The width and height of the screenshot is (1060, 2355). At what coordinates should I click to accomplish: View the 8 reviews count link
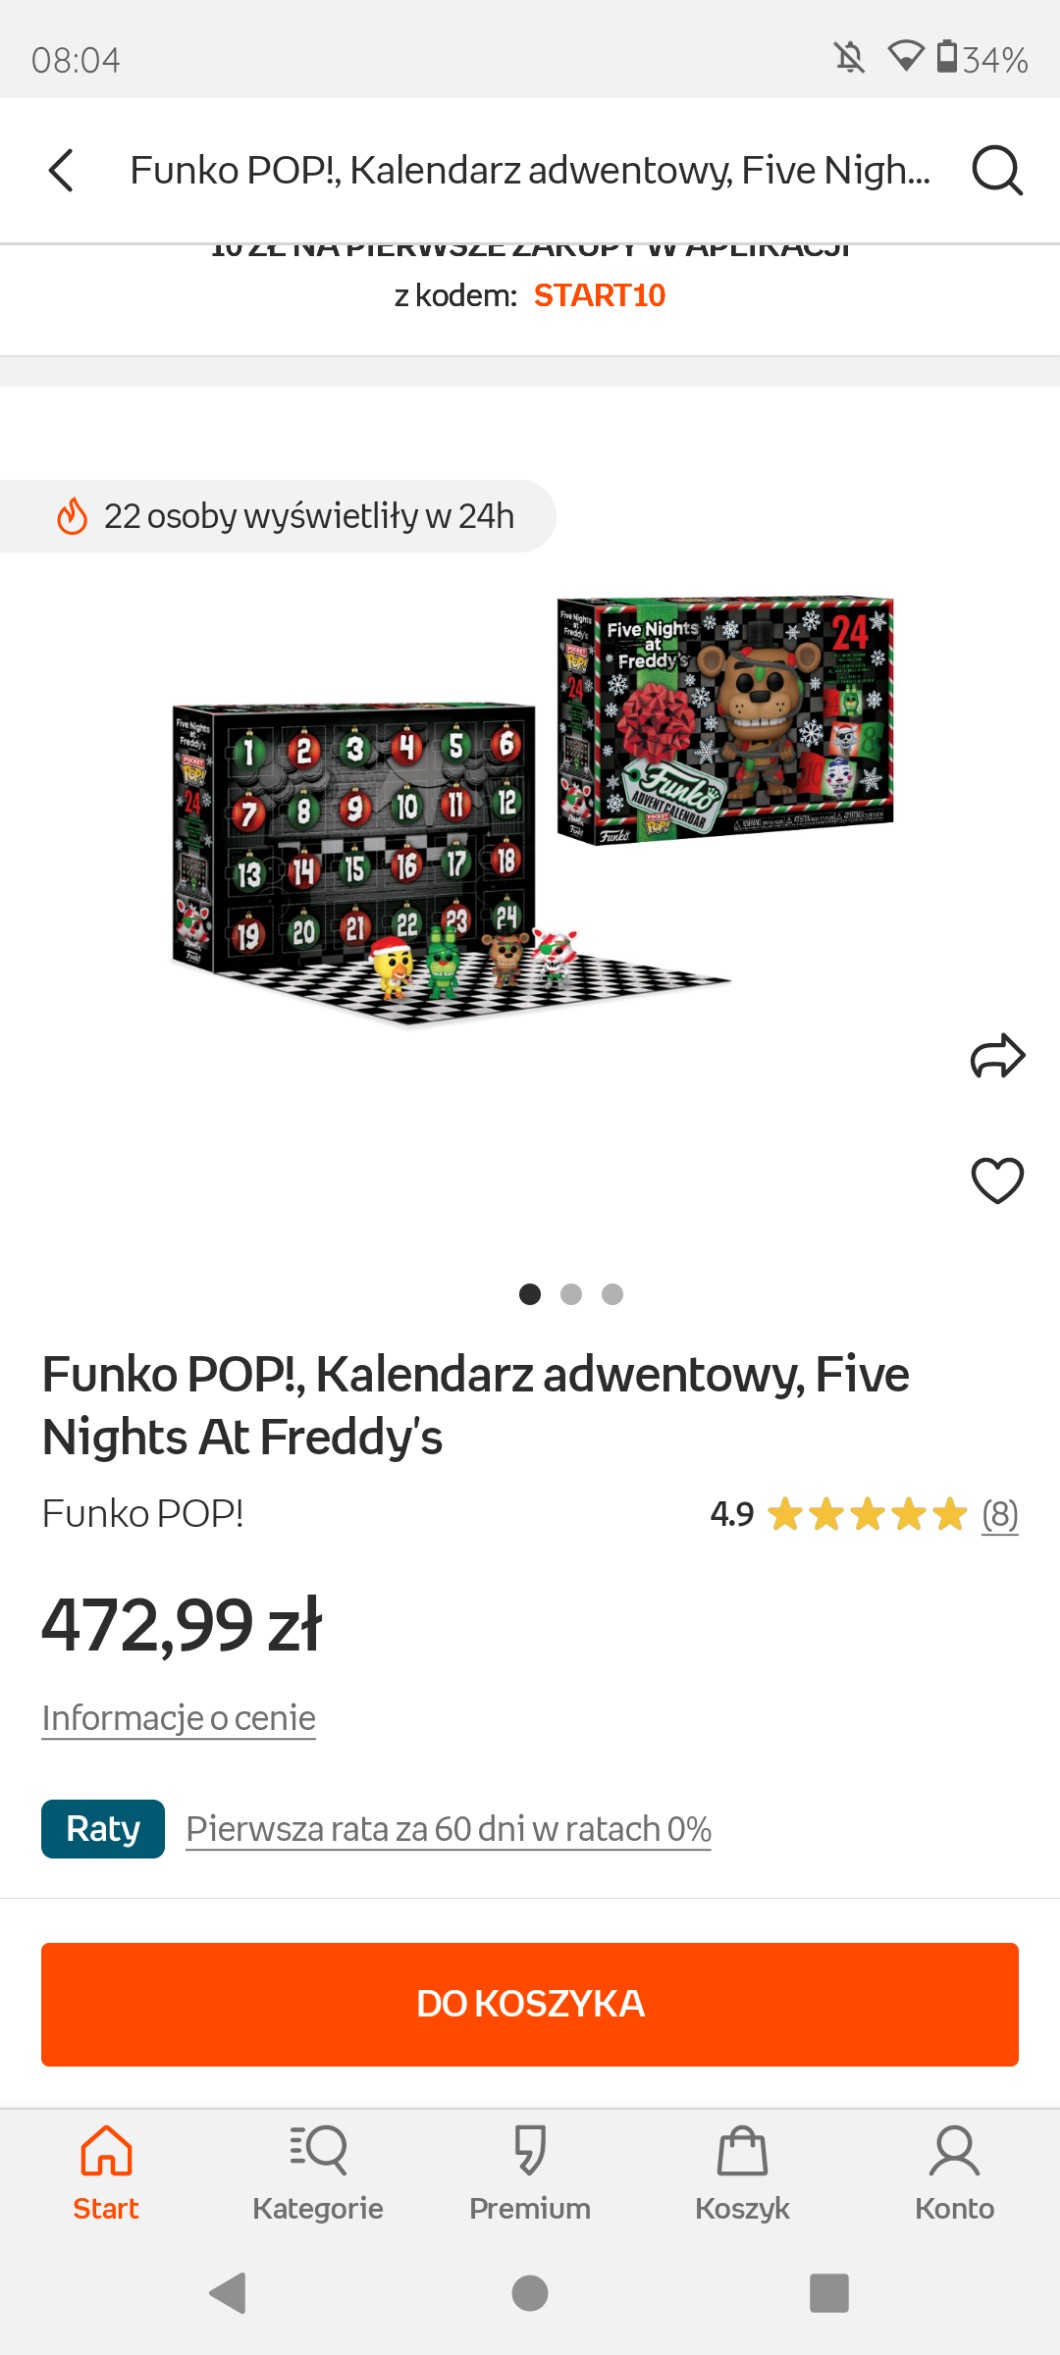coord(1000,1514)
